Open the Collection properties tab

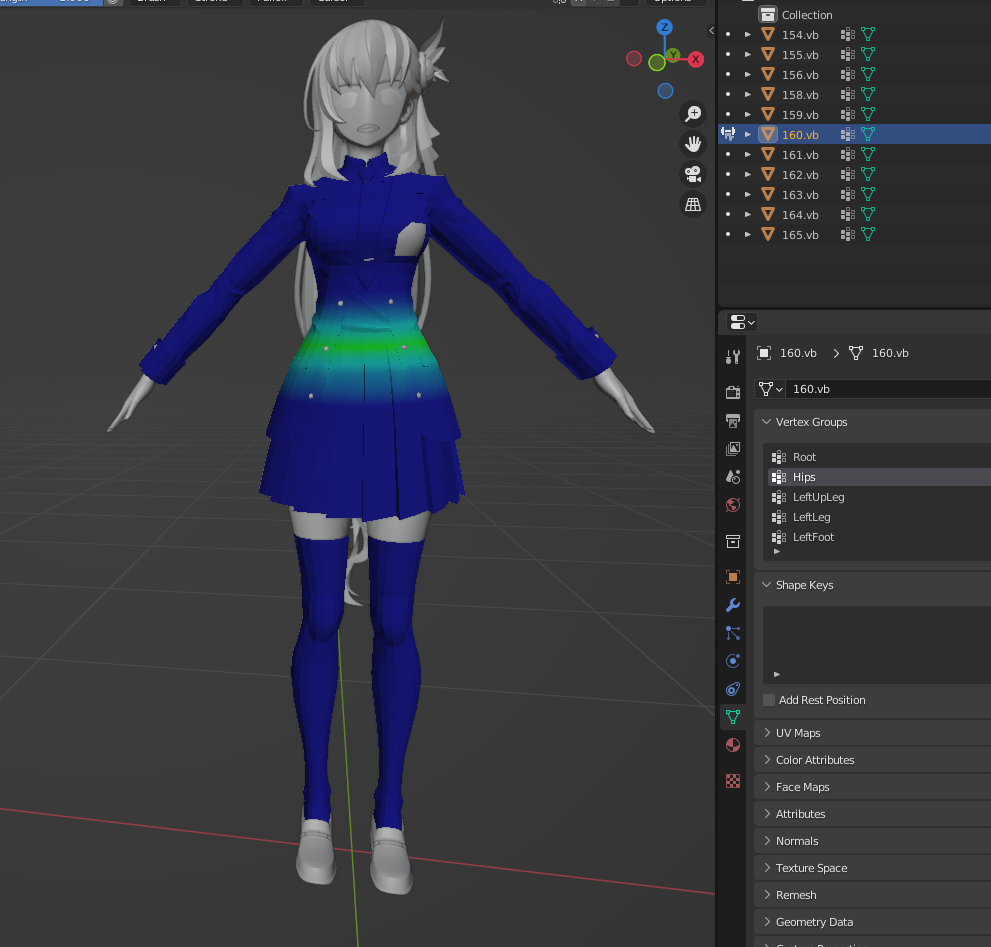(733, 541)
